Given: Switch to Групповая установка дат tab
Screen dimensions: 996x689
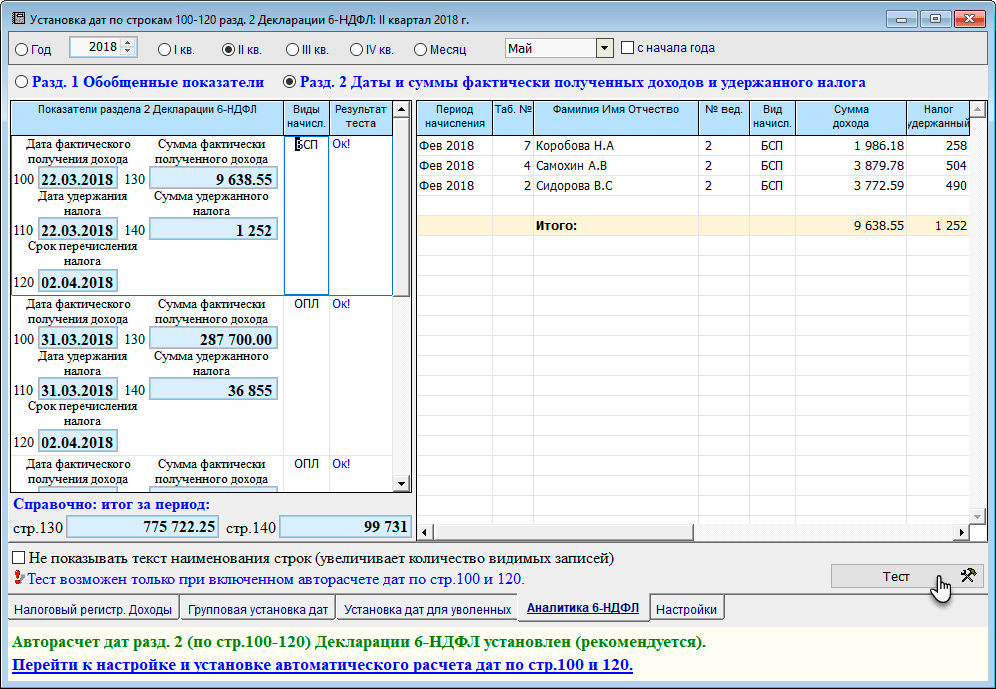Looking at the screenshot, I should (x=257, y=609).
